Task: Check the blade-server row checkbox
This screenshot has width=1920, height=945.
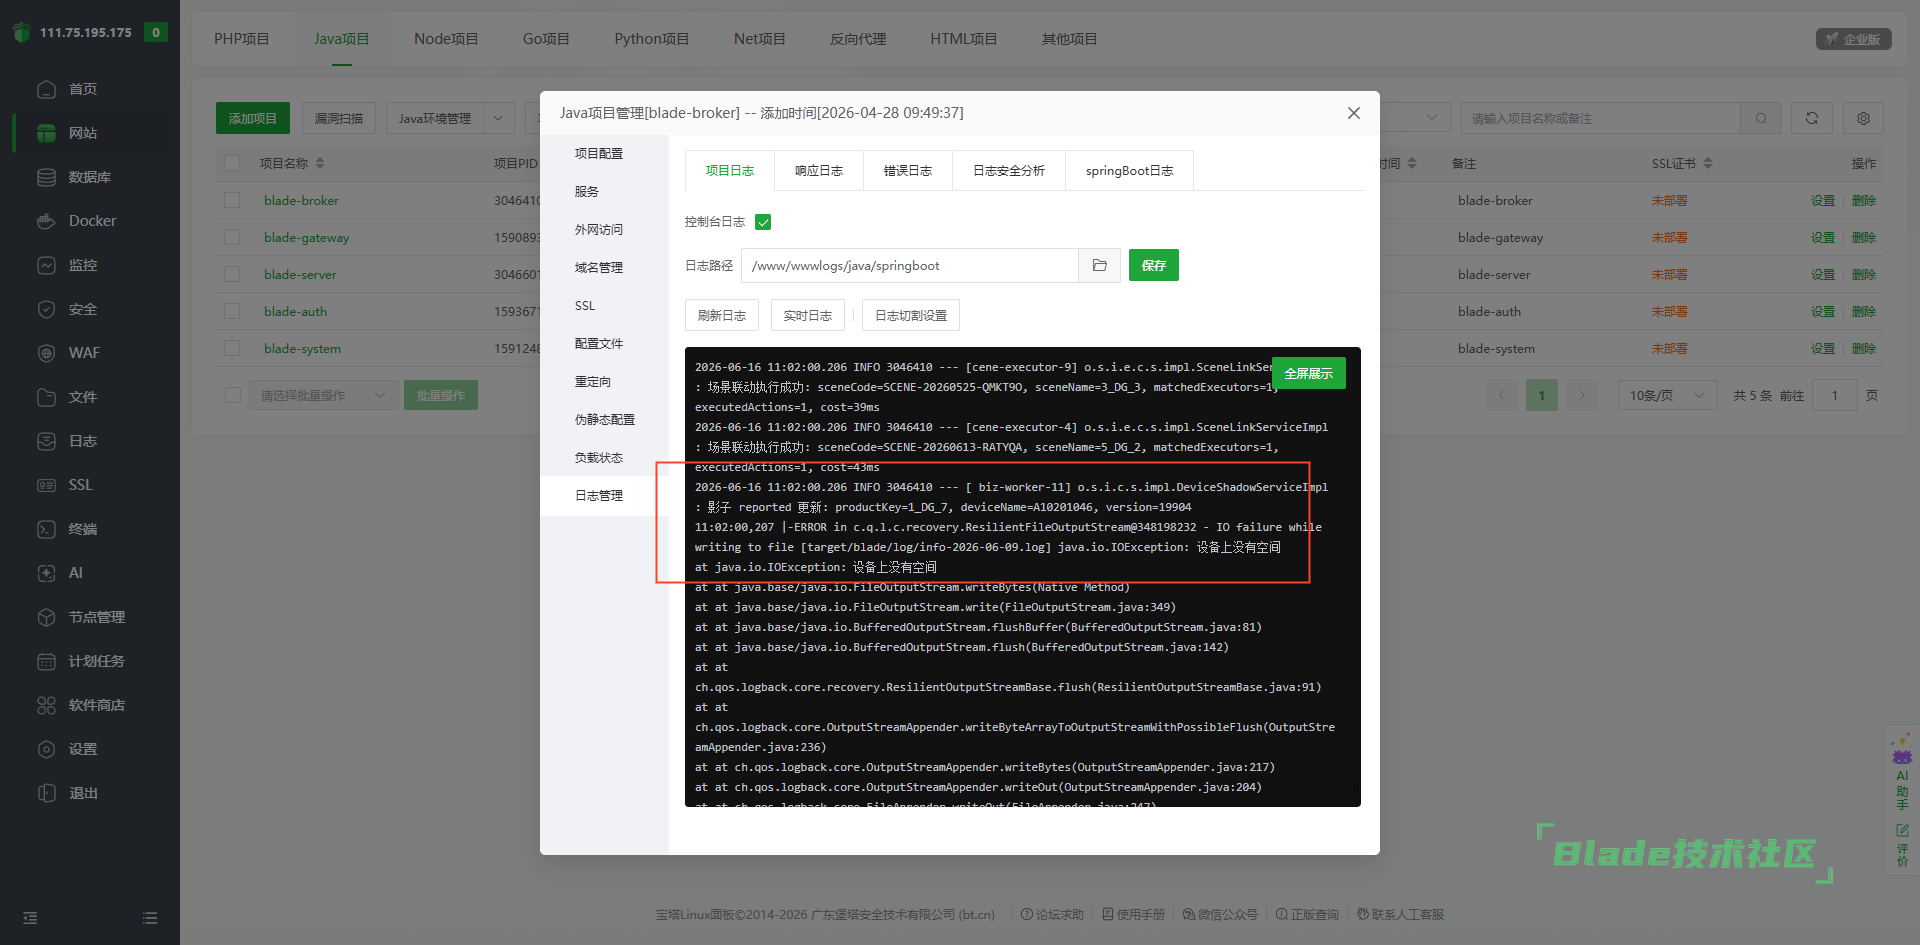Action: (232, 274)
